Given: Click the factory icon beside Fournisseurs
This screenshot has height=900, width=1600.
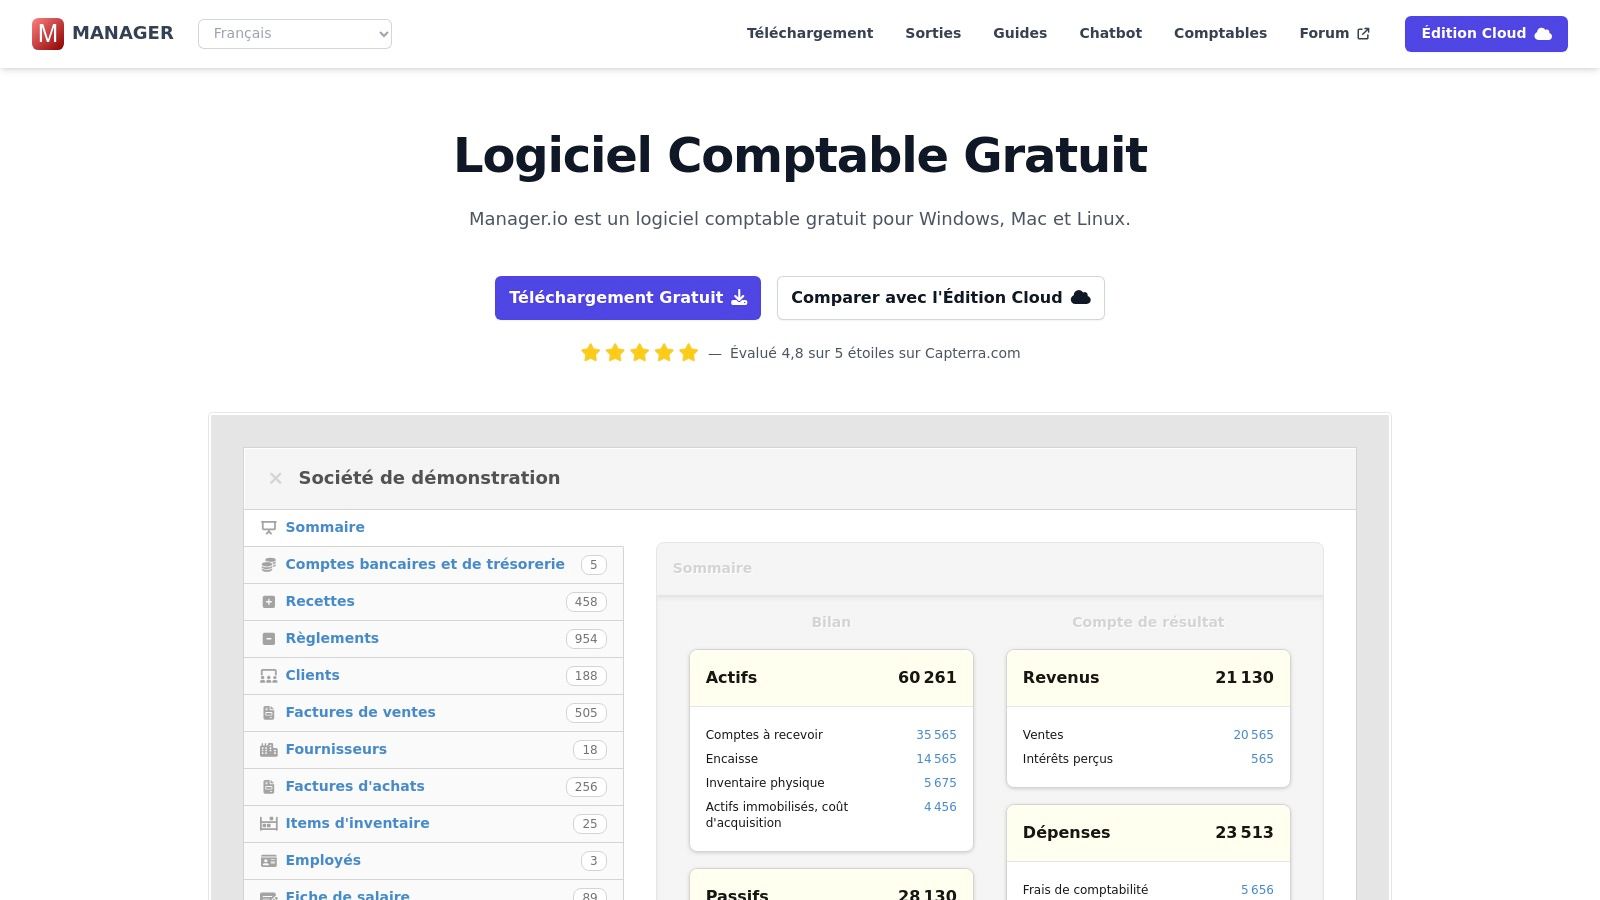Looking at the screenshot, I should (268, 750).
